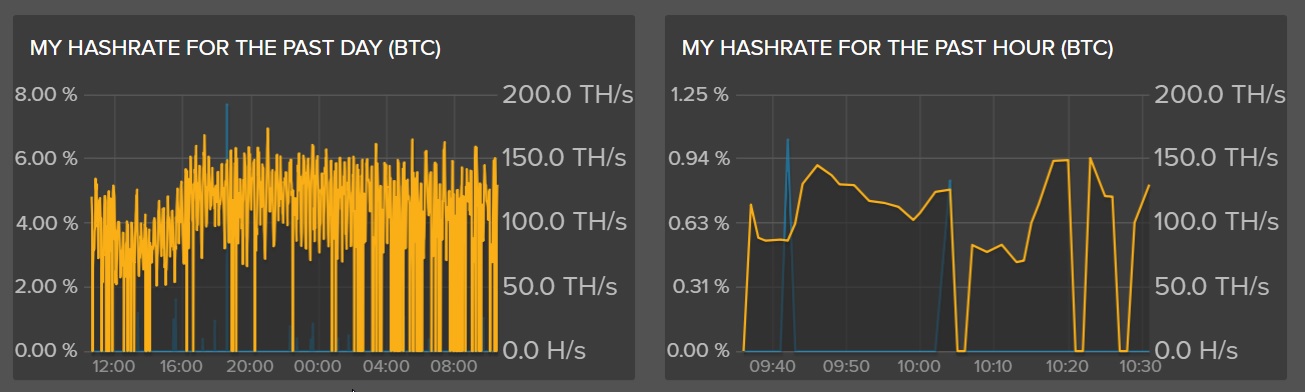Click the 0.0 H/s label on hour chart
This screenshot has height=392, width=1305.
coord(1196,351)
